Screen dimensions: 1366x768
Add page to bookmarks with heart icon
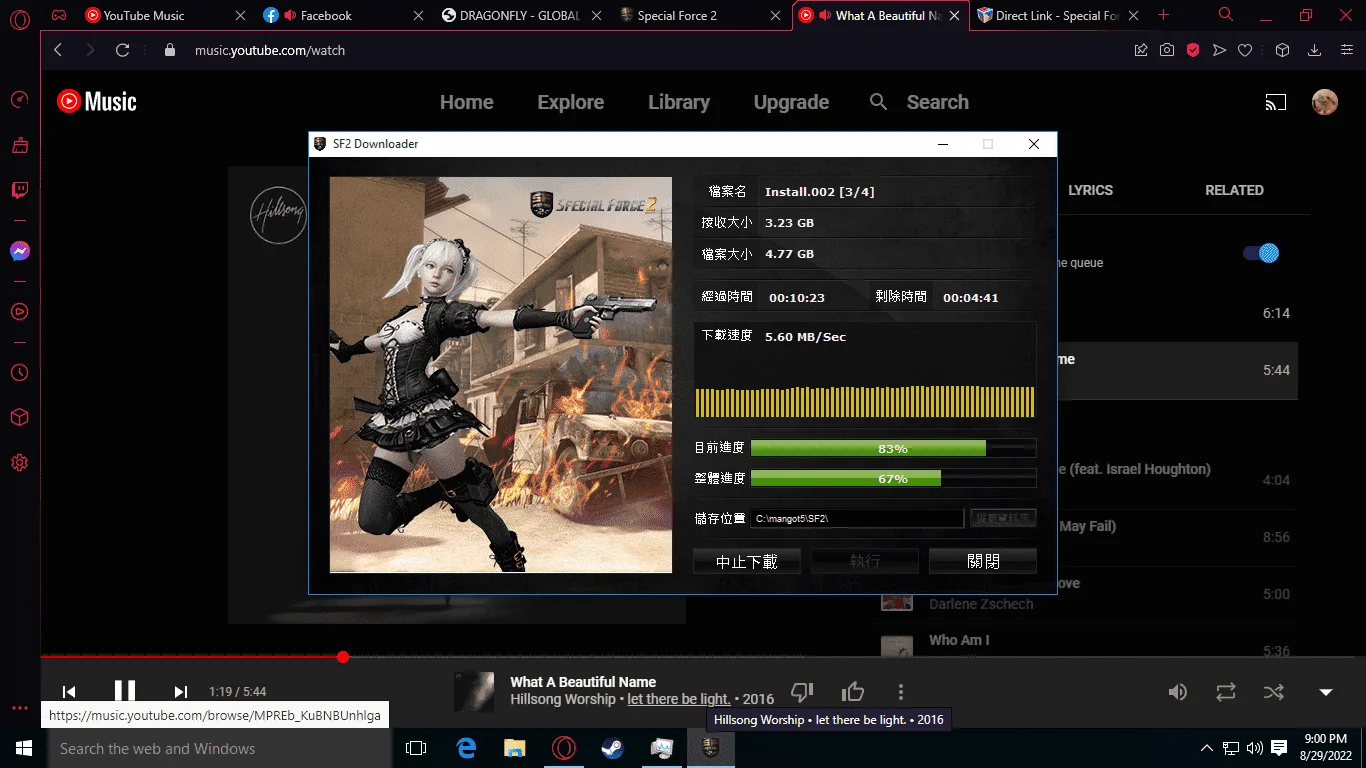tap(1245, 50)
